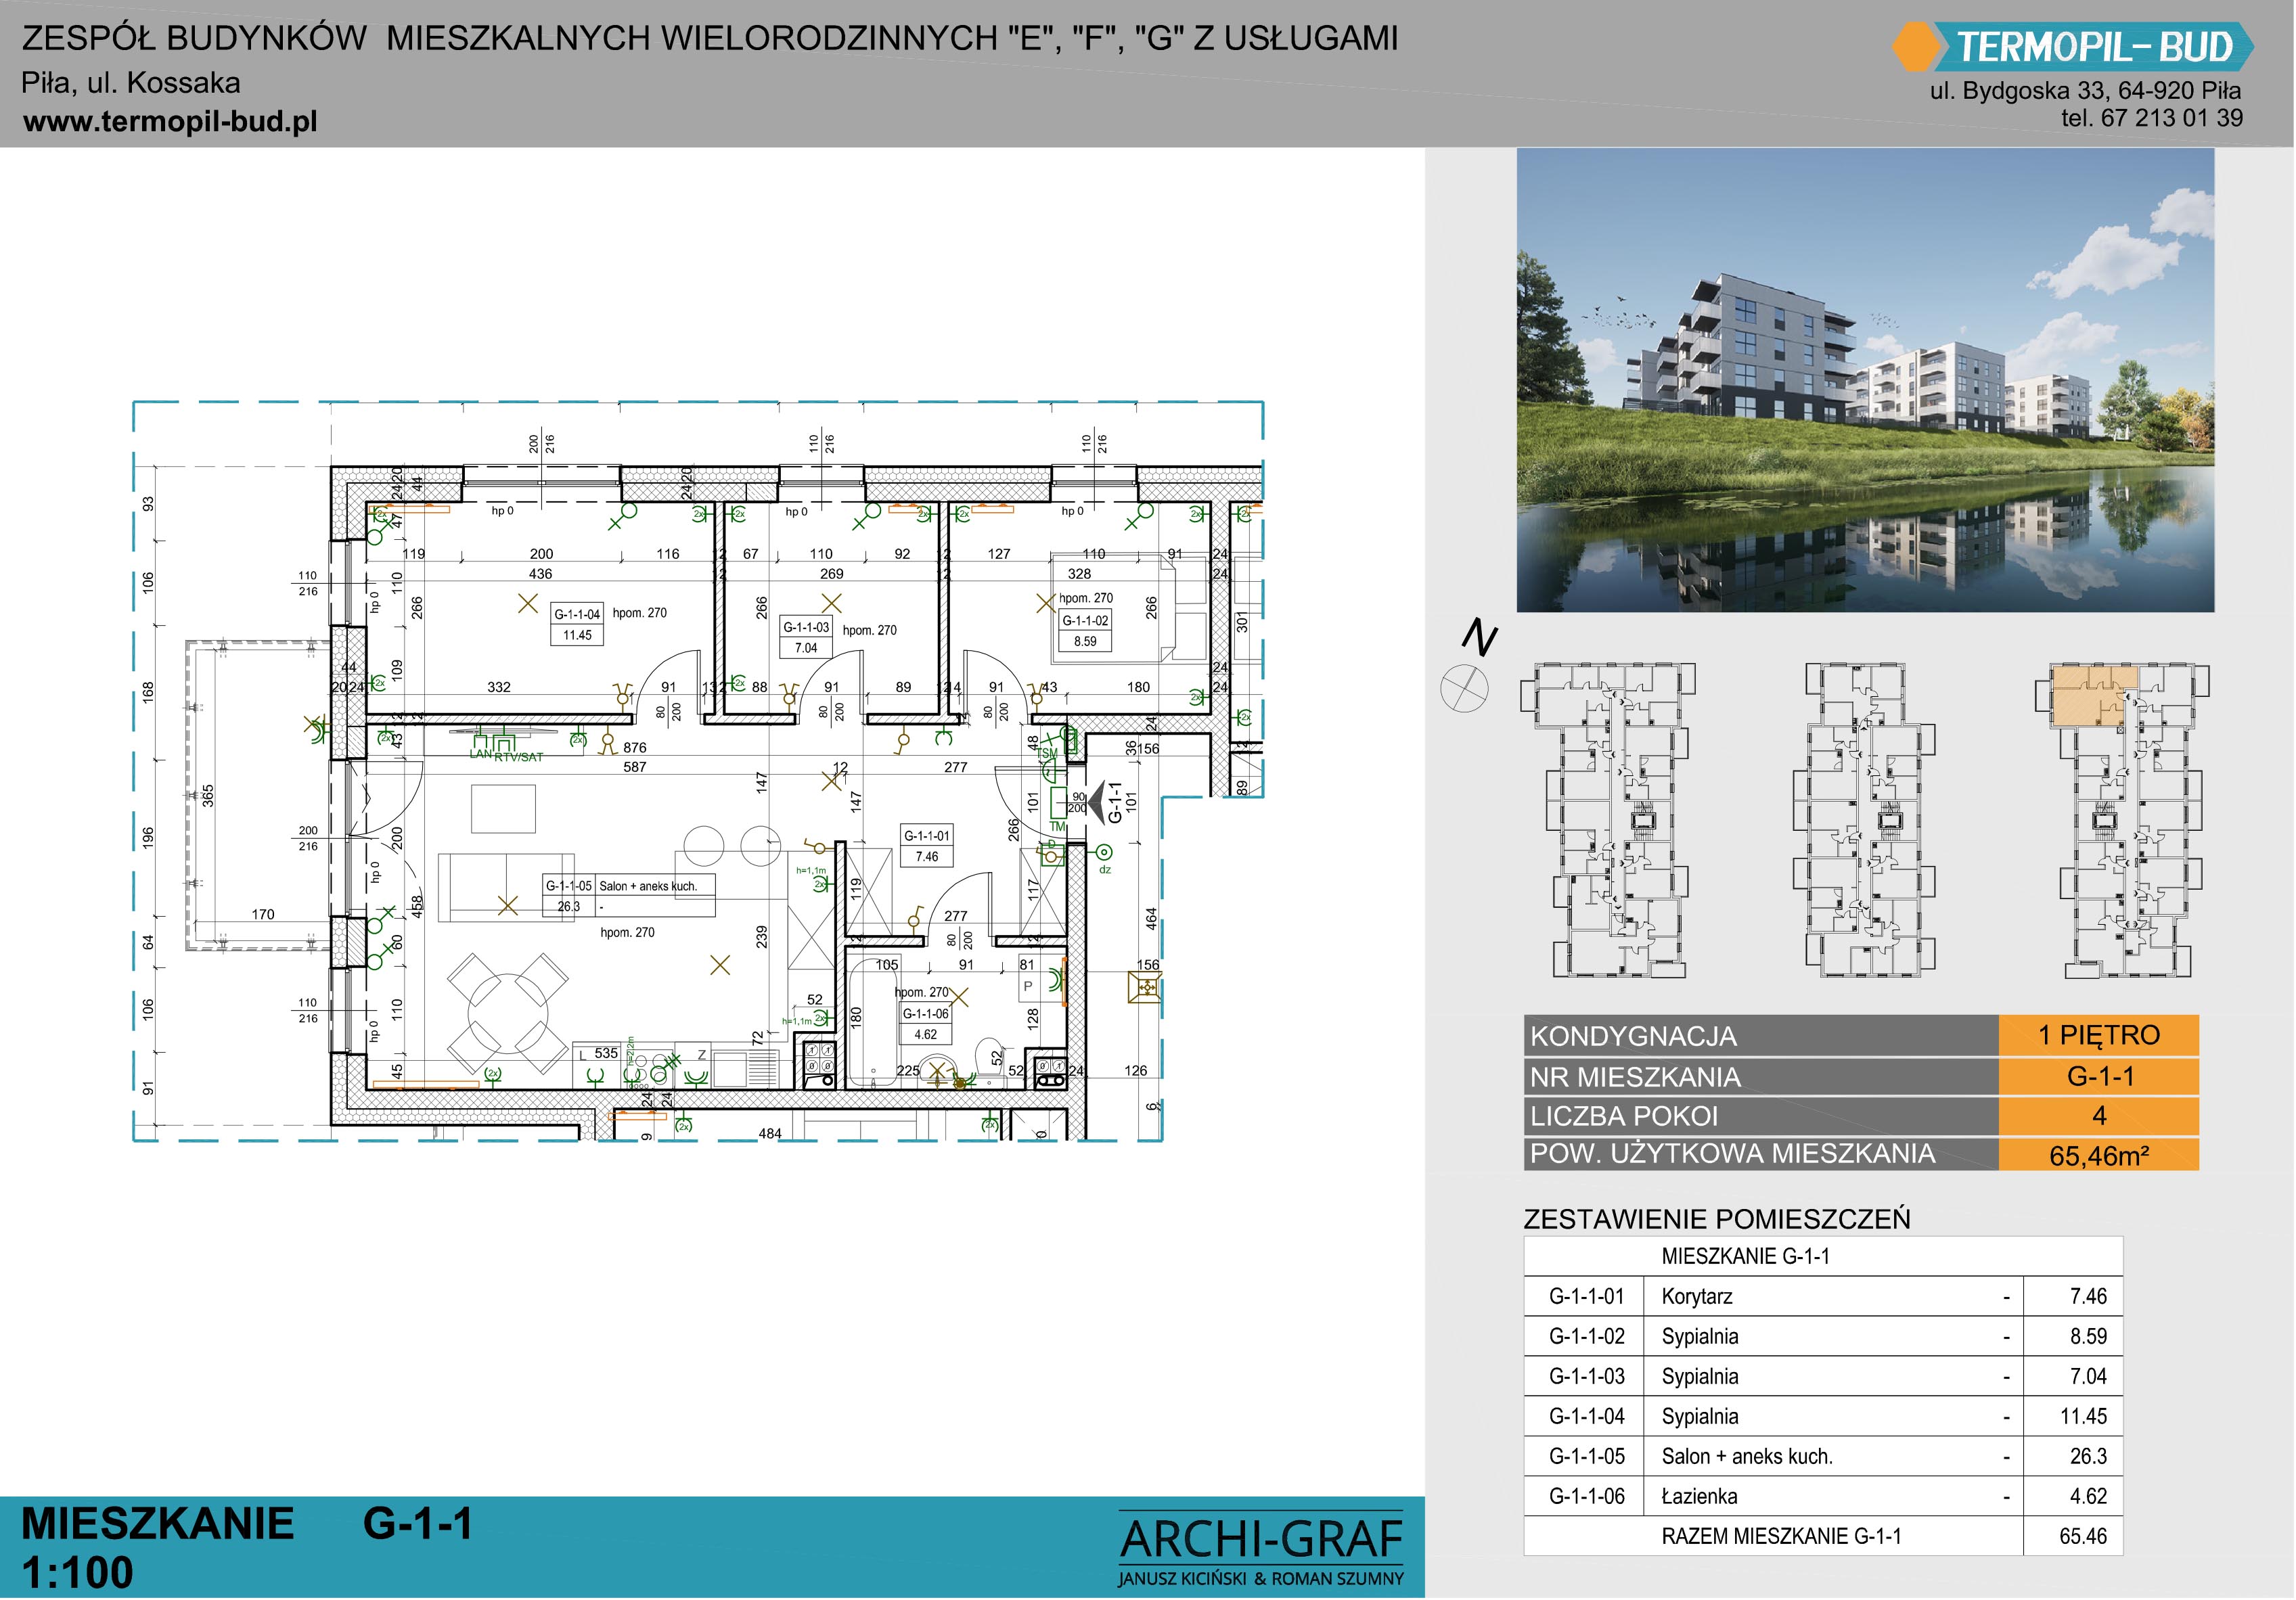Image resolution: width=2296 pixels, height=1600 pixels.
Task: Click the POW. UŻYTKOWA MIESZKANIA label
Action: (1733, 1154)
